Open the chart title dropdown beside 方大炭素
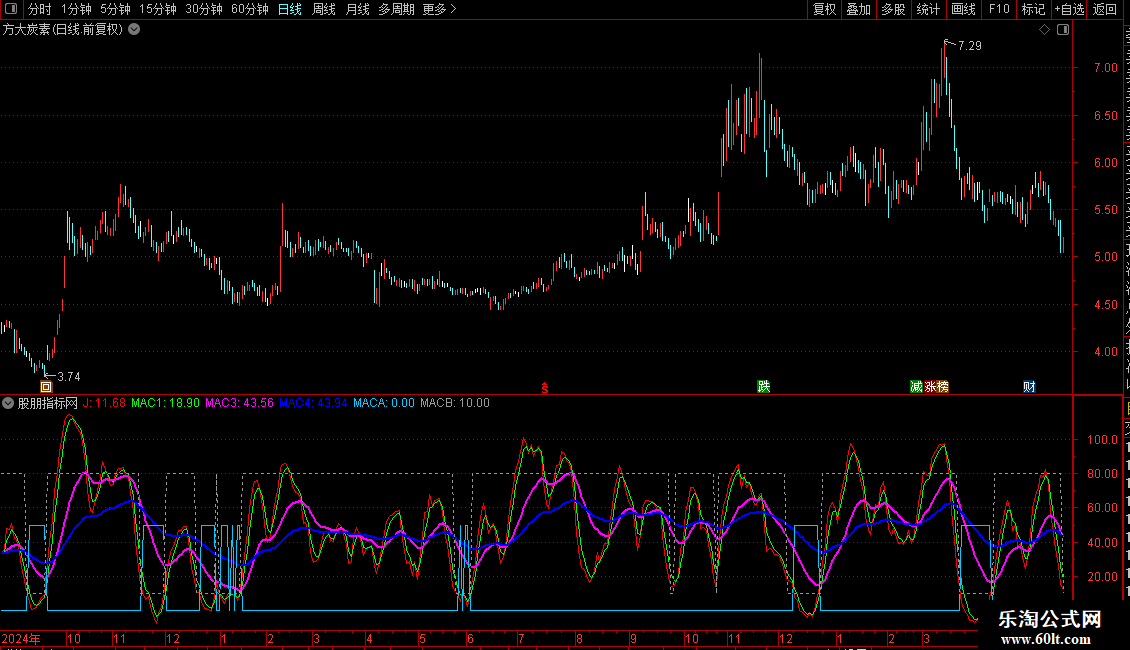1130x650 pixels. pos(134,30)
